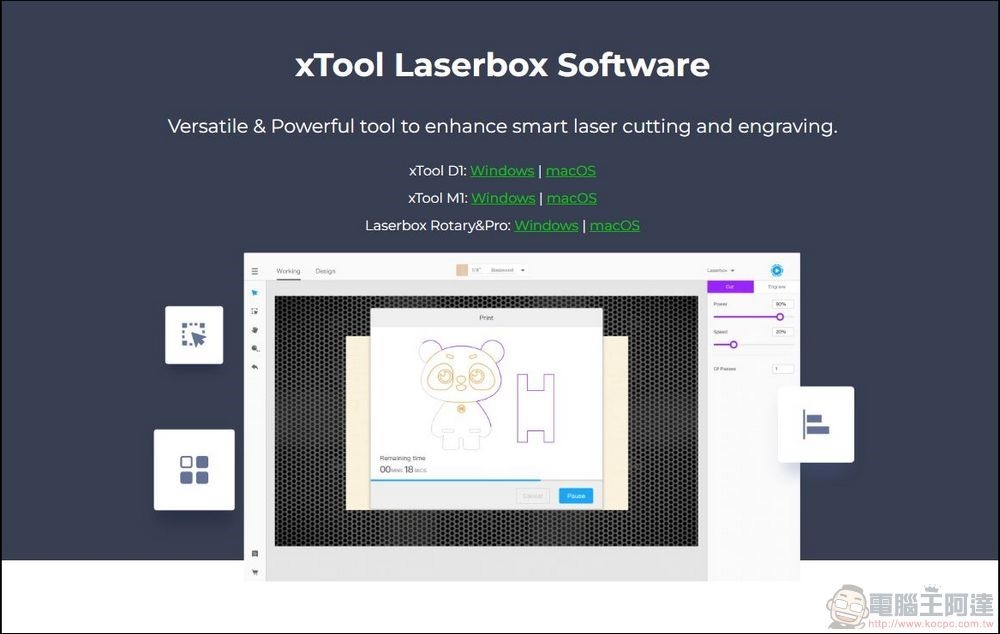1000x634 pixels.
Task: Click the align-left bars feature tile
Action: (816, 424)
